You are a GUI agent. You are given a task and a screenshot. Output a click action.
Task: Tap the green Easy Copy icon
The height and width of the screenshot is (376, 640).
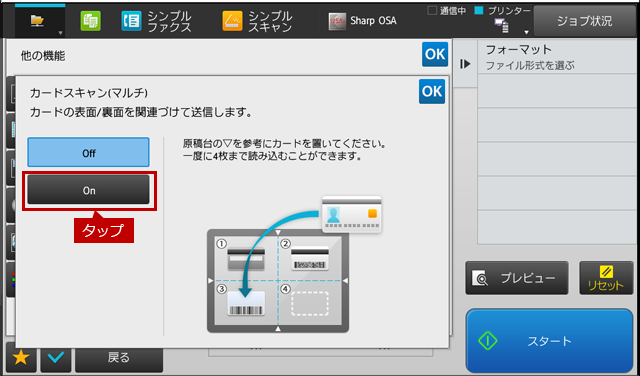[x=90, y=21]
